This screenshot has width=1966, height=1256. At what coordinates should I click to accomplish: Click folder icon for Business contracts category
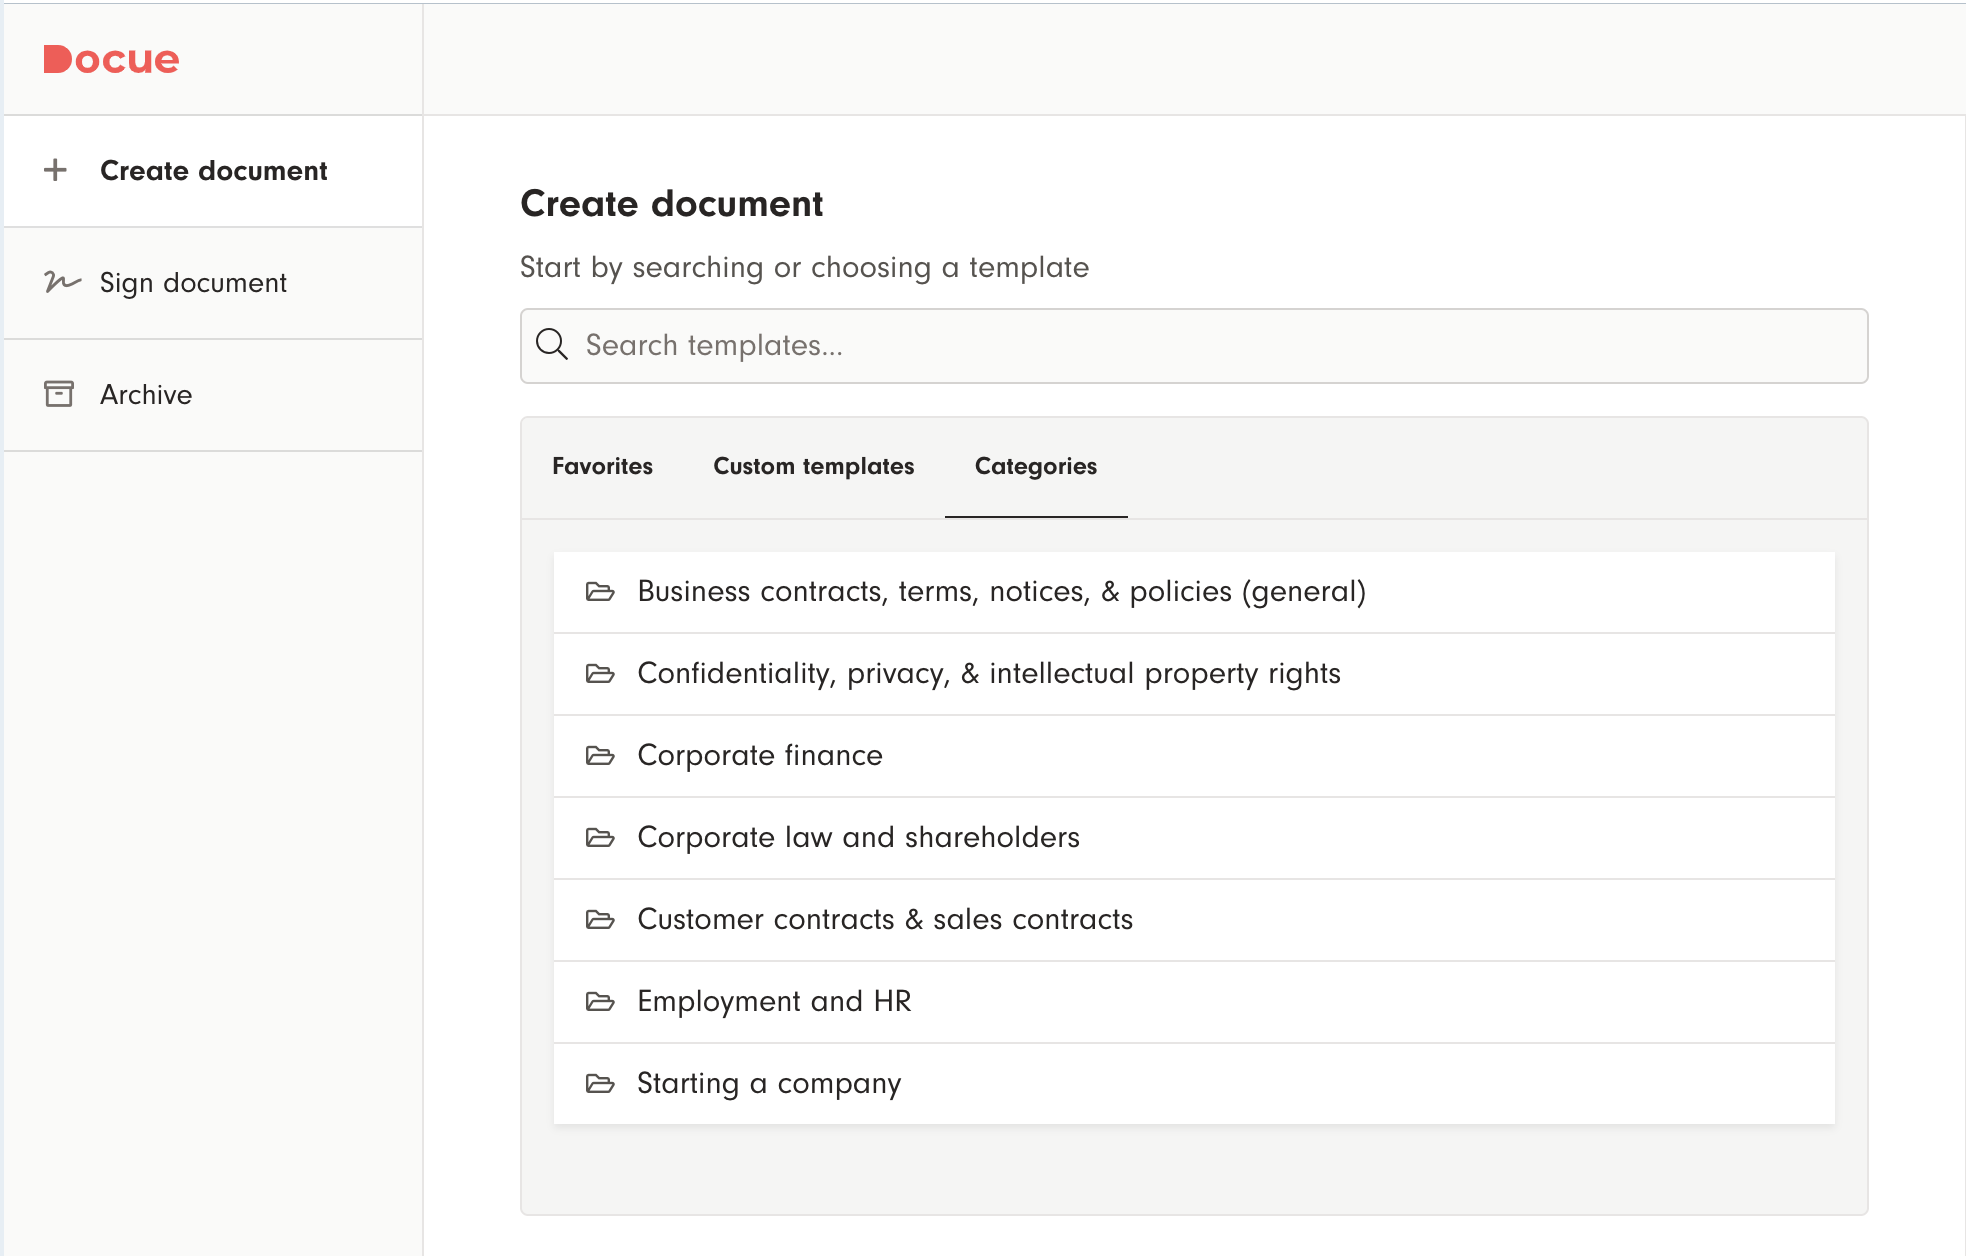(600, 592)
